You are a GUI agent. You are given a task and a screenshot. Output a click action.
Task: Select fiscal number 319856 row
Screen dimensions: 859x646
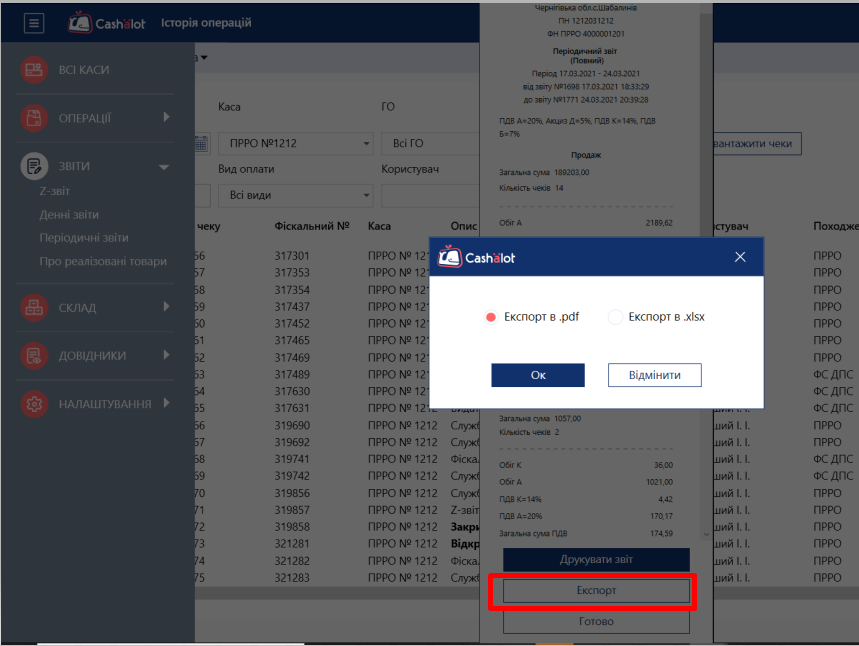tap(292, 493)
